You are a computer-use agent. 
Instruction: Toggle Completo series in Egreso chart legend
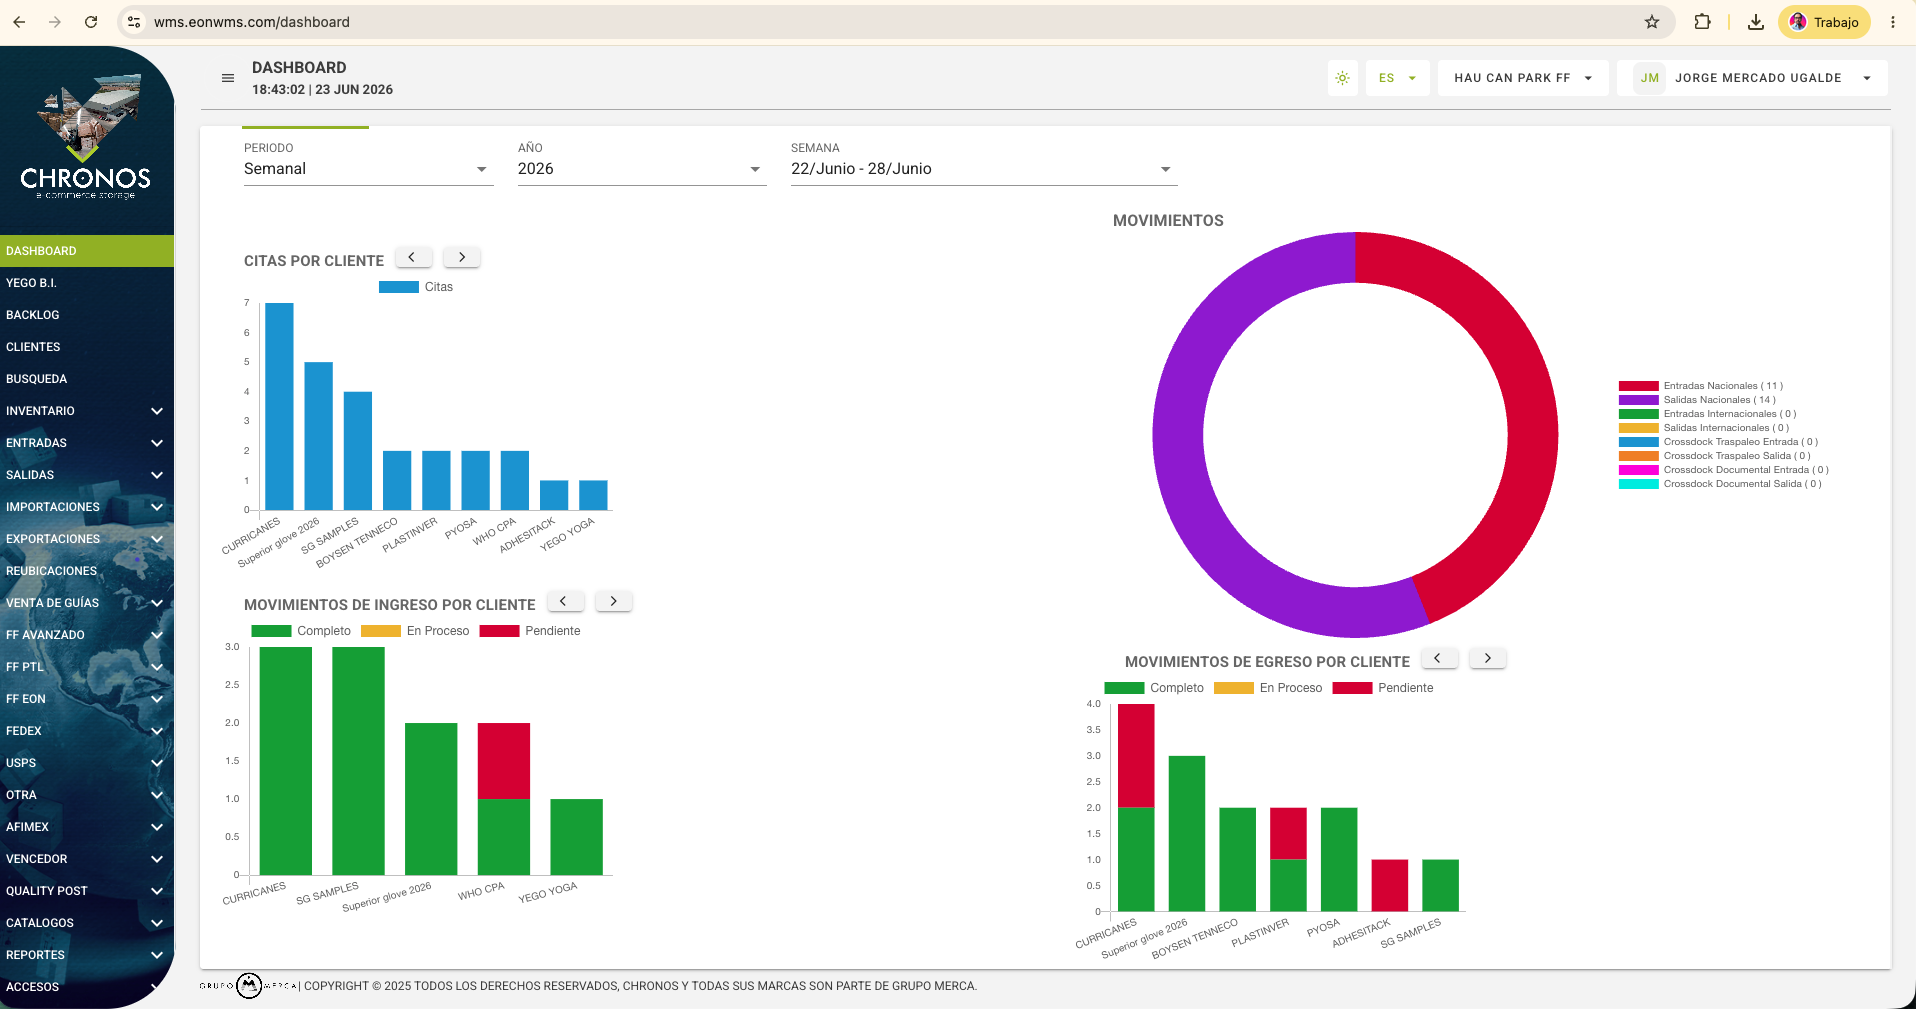click(x=1154, y=688)
